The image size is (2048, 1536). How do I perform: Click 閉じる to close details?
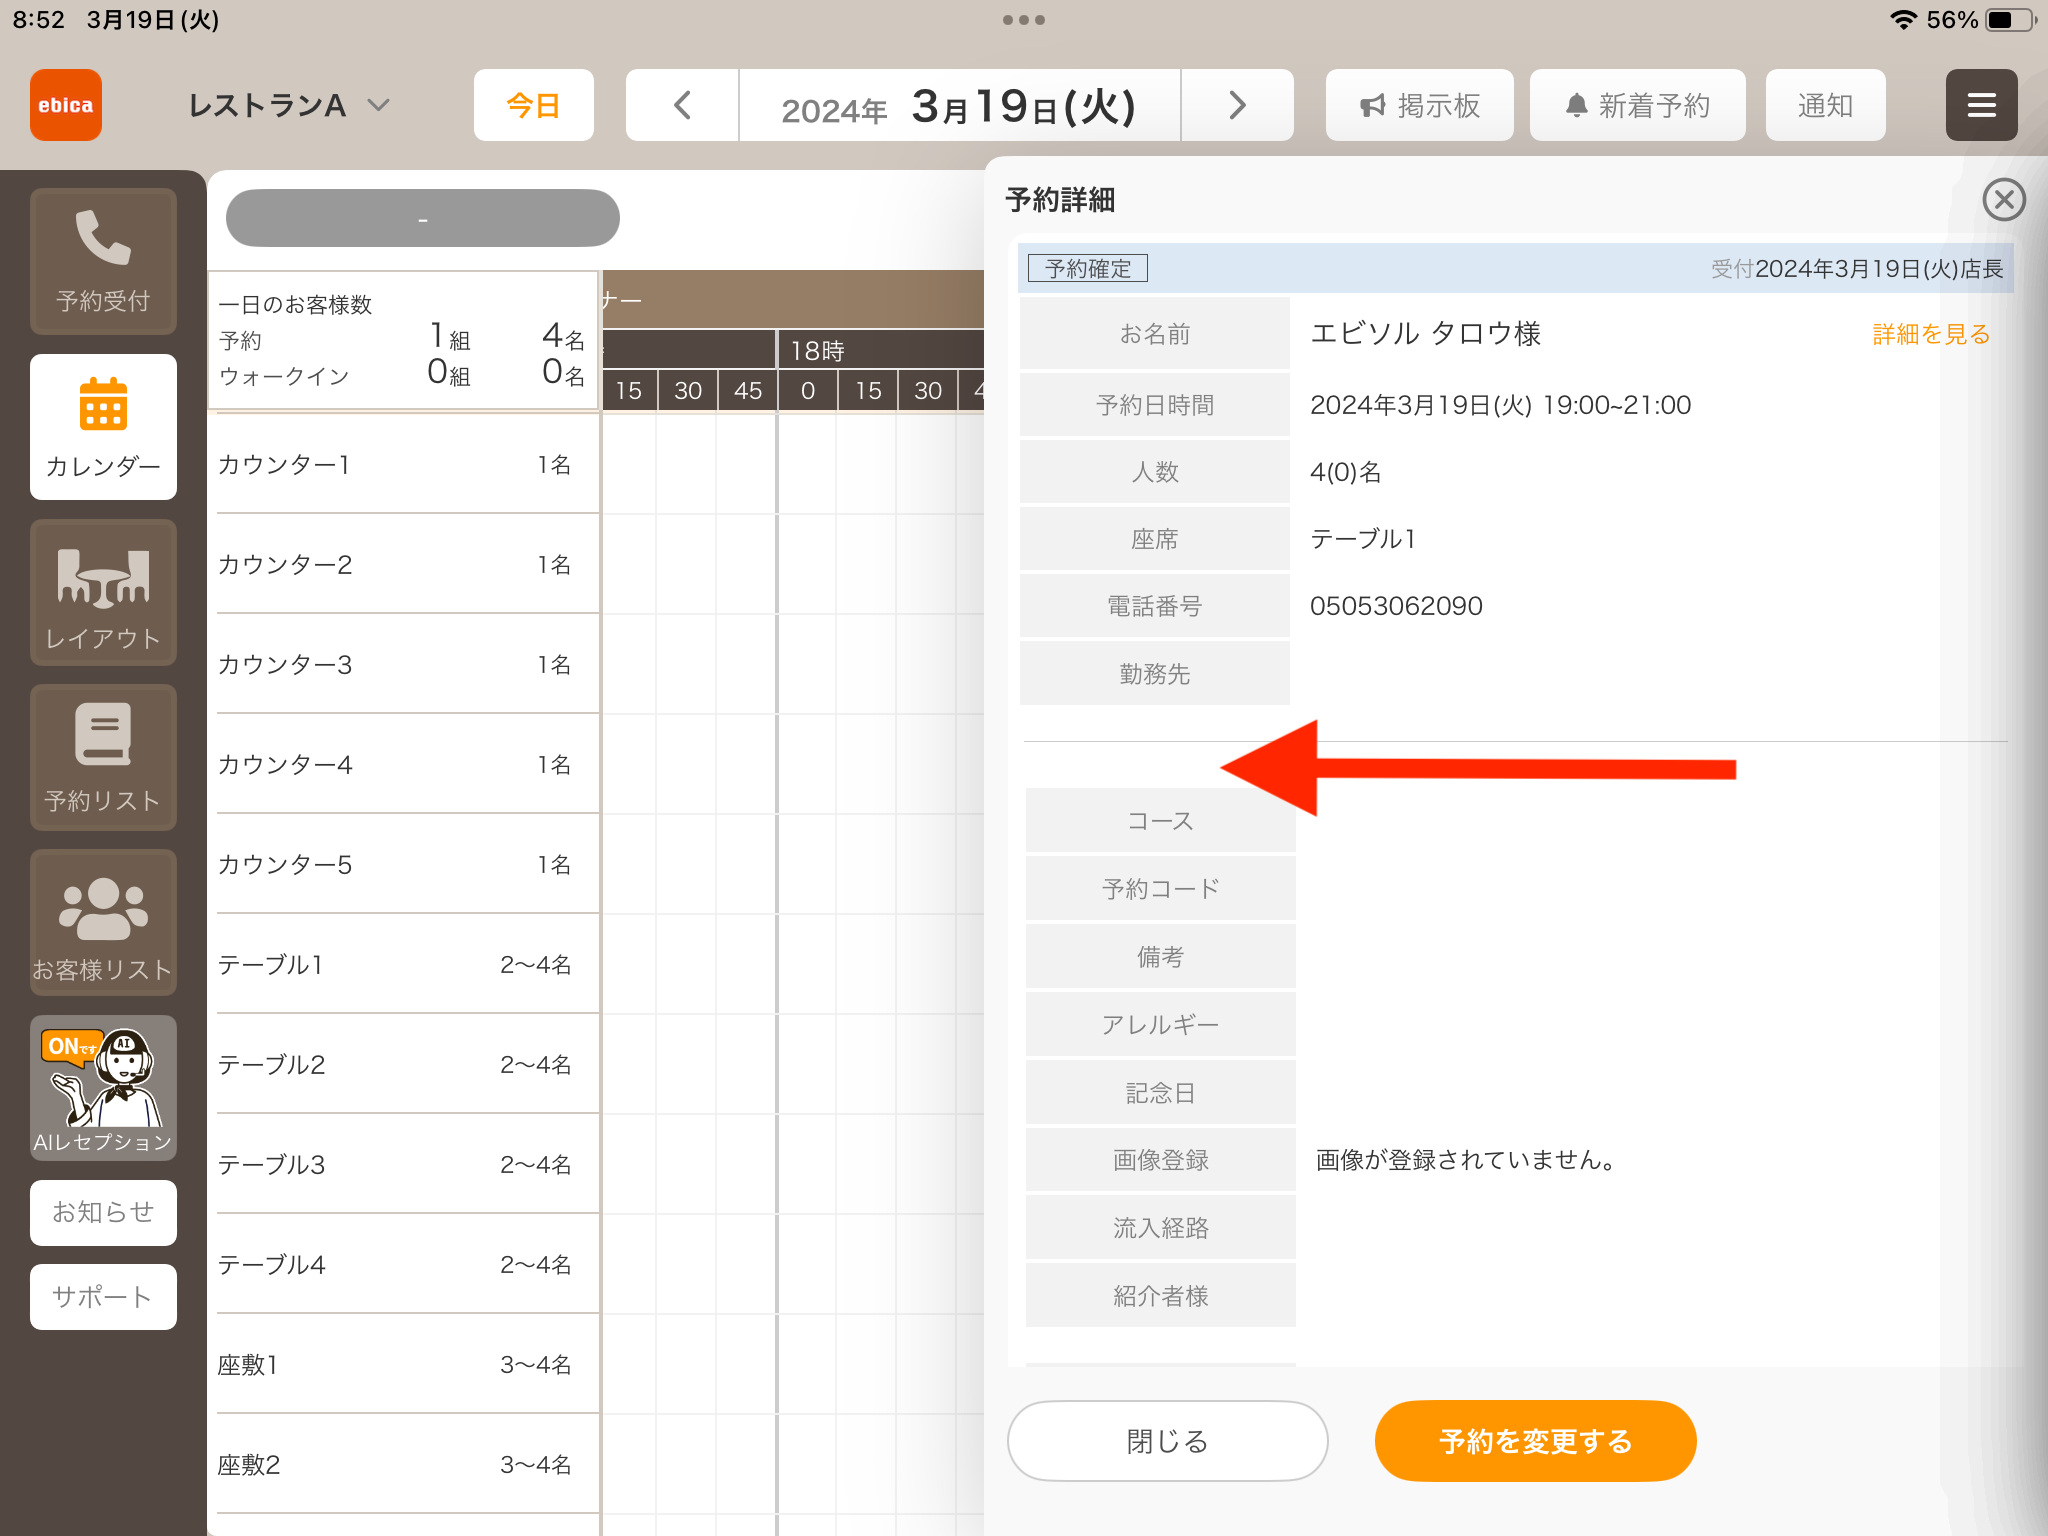coord(1167,1441)
